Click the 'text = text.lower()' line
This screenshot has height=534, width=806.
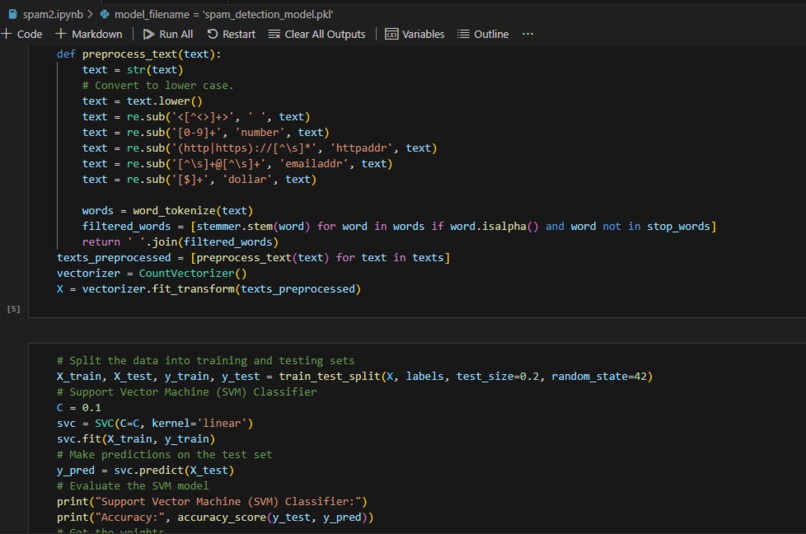(142, 101)
